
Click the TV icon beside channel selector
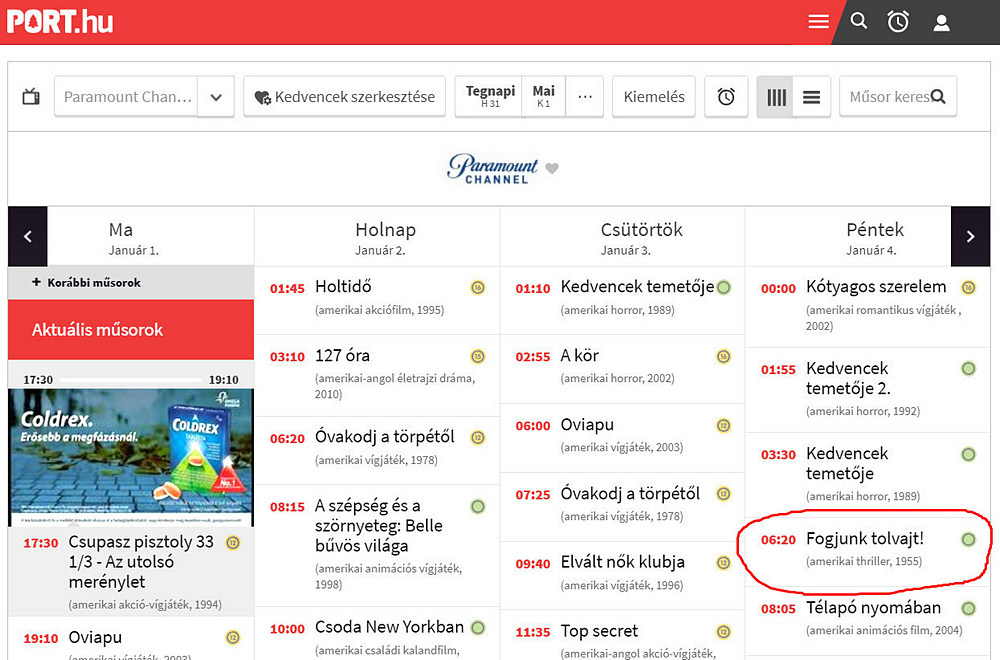coord(31,97)
